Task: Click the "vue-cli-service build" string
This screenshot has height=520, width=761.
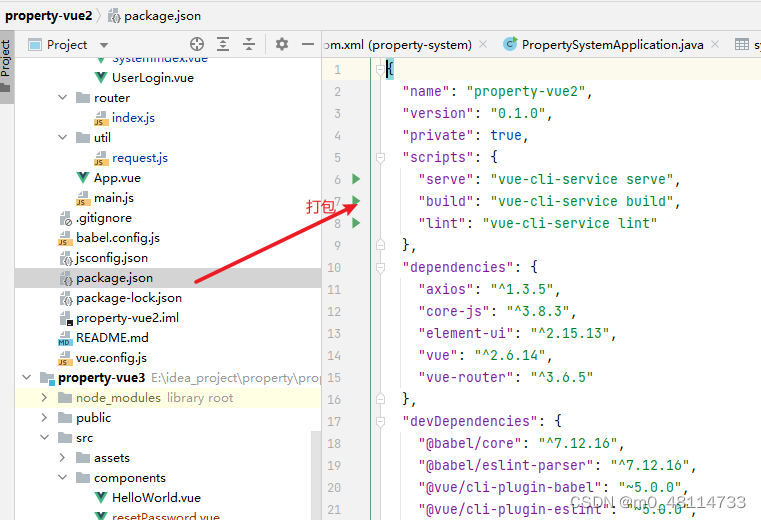Action: click(581, 201)
